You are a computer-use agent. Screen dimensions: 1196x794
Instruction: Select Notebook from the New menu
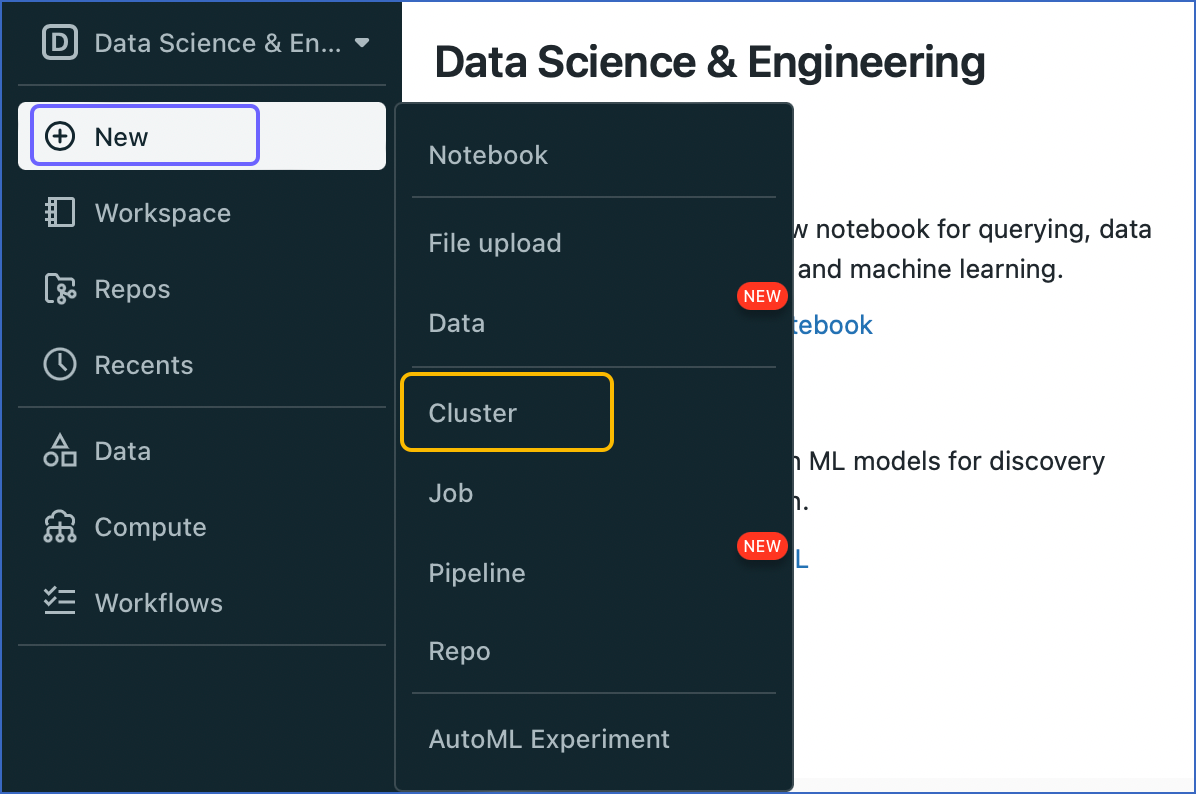click(x=488, y=155)
